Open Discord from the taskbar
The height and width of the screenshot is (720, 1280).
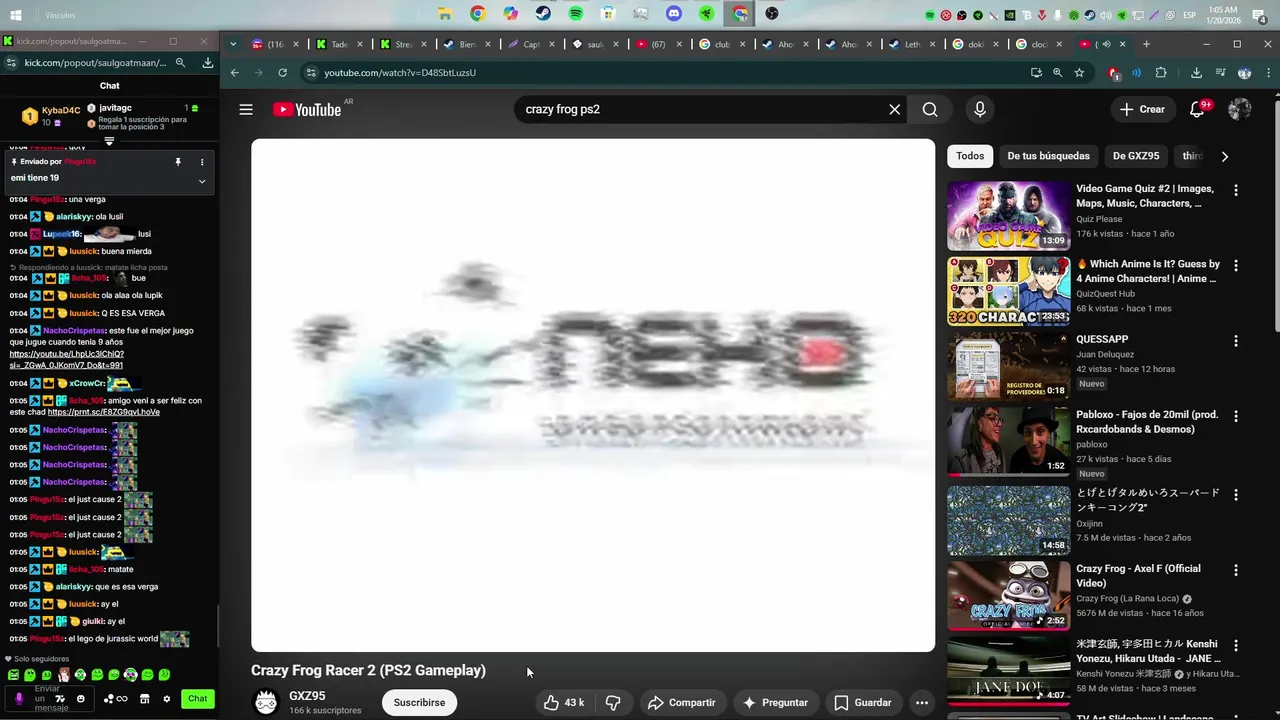674,14
